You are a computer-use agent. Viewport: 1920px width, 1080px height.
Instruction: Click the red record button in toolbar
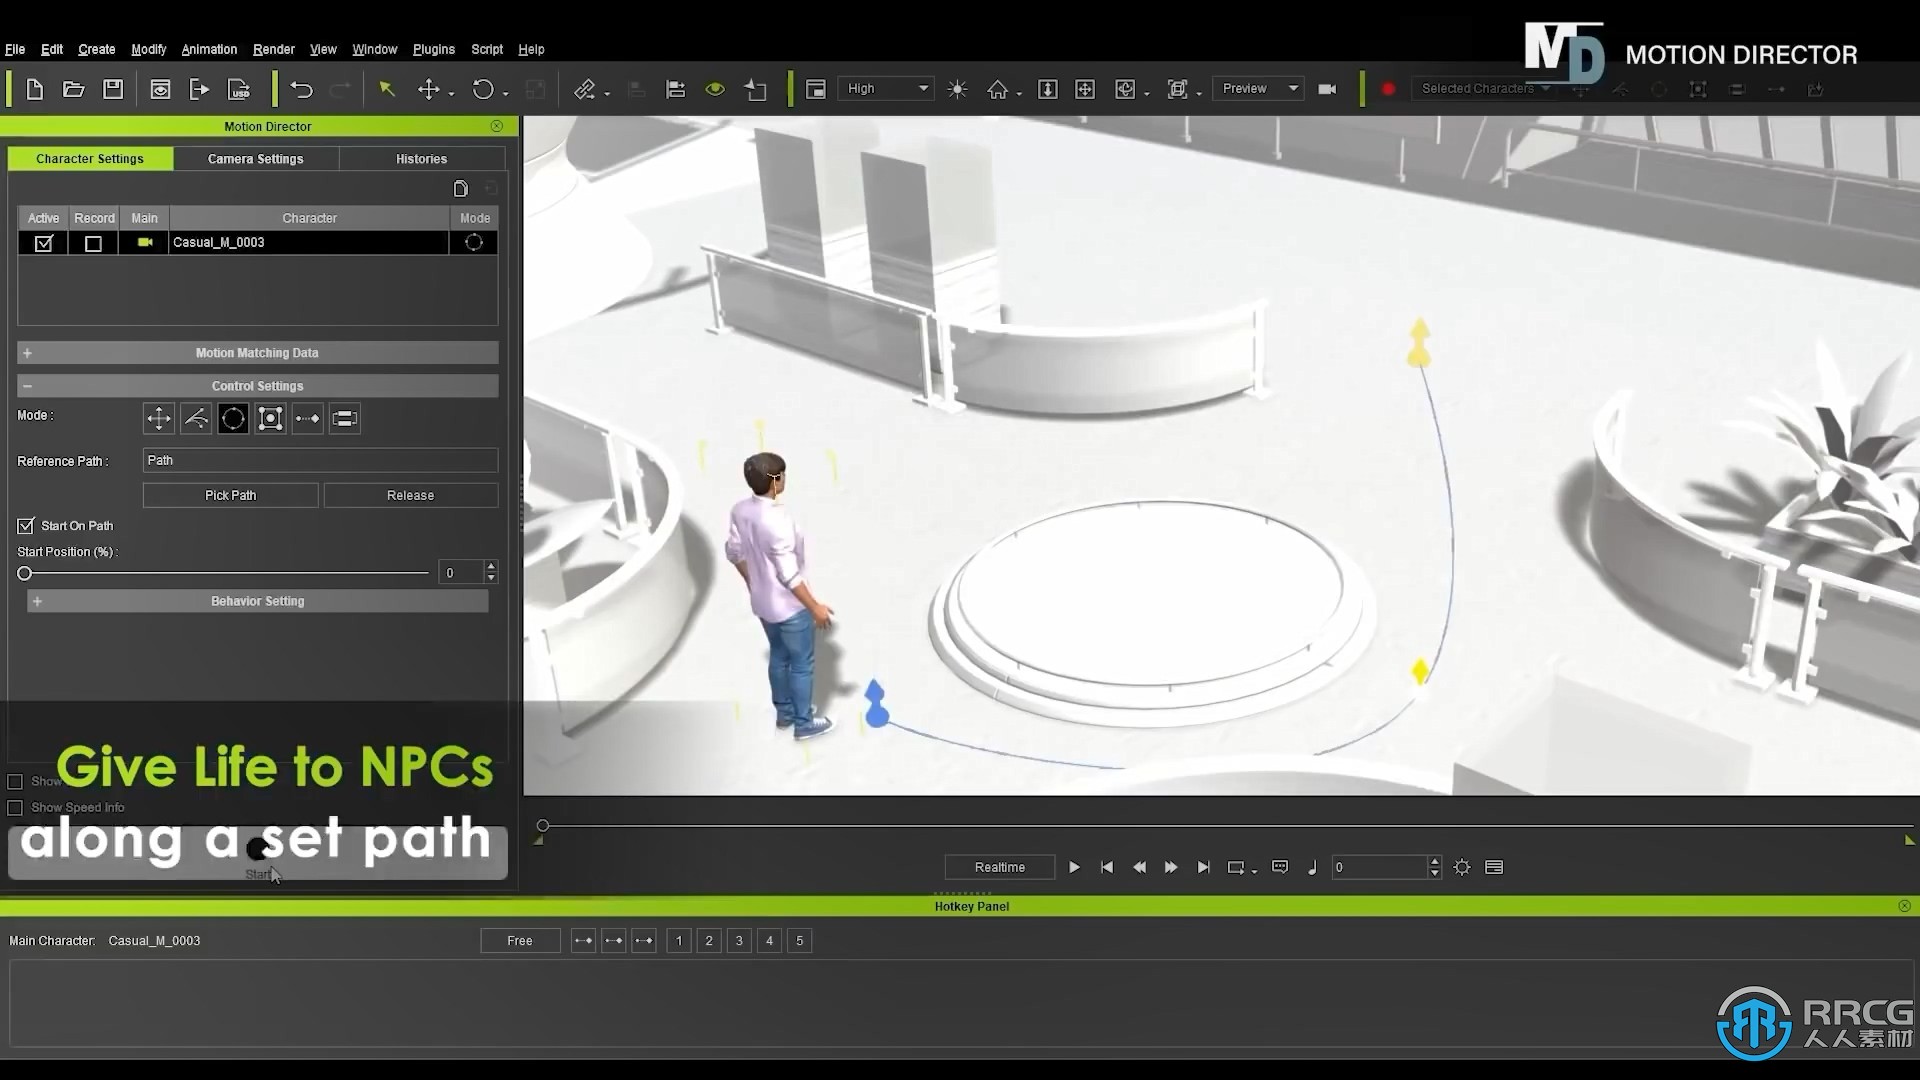[x=1388, y=89]
